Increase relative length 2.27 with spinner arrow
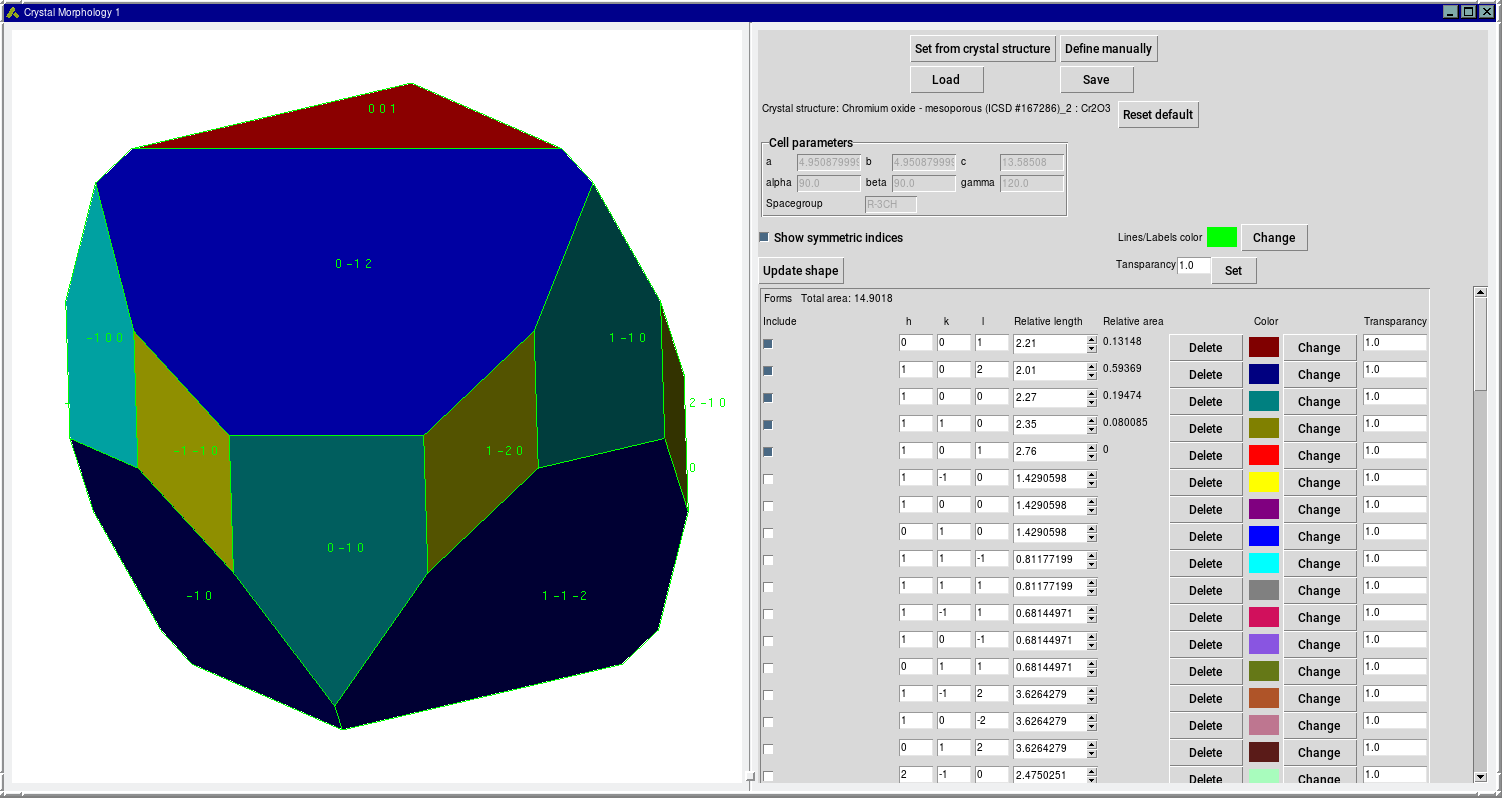Viewport: 1502px width, 798px height. [1092, 393]
